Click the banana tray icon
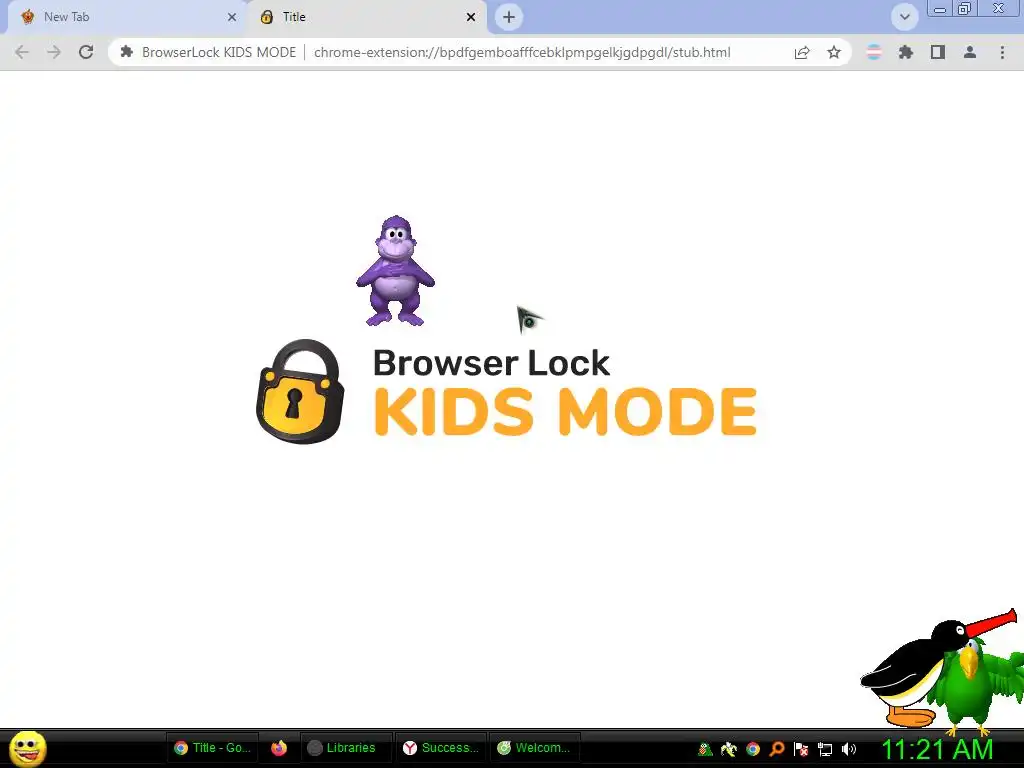Screen dimensions: 1024x768 tap(729, 749)
